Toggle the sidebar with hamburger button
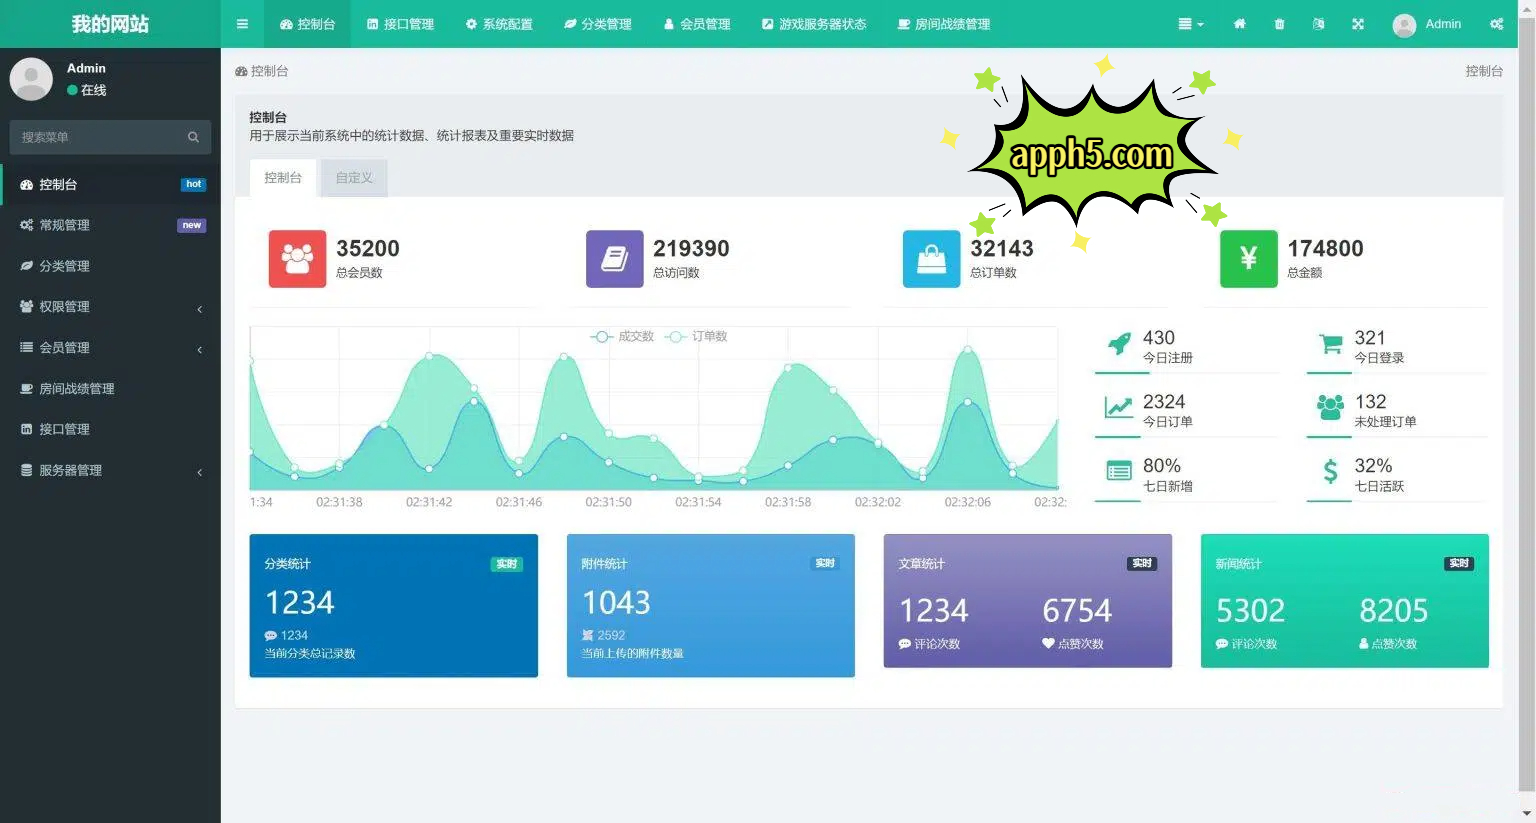Screen dimensions: 1536x823 point(242,24)
